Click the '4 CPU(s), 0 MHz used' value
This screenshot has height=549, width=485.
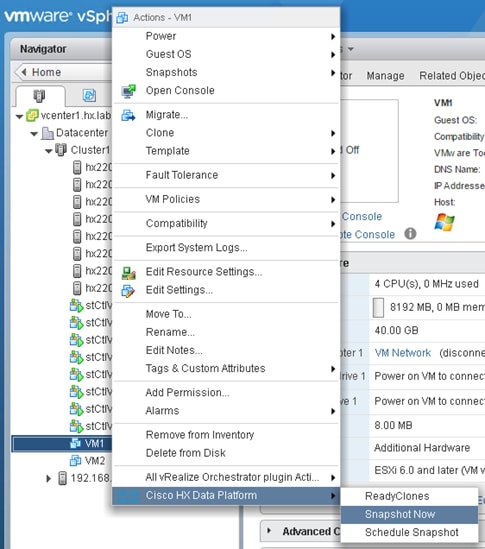[x=427, y=284]
